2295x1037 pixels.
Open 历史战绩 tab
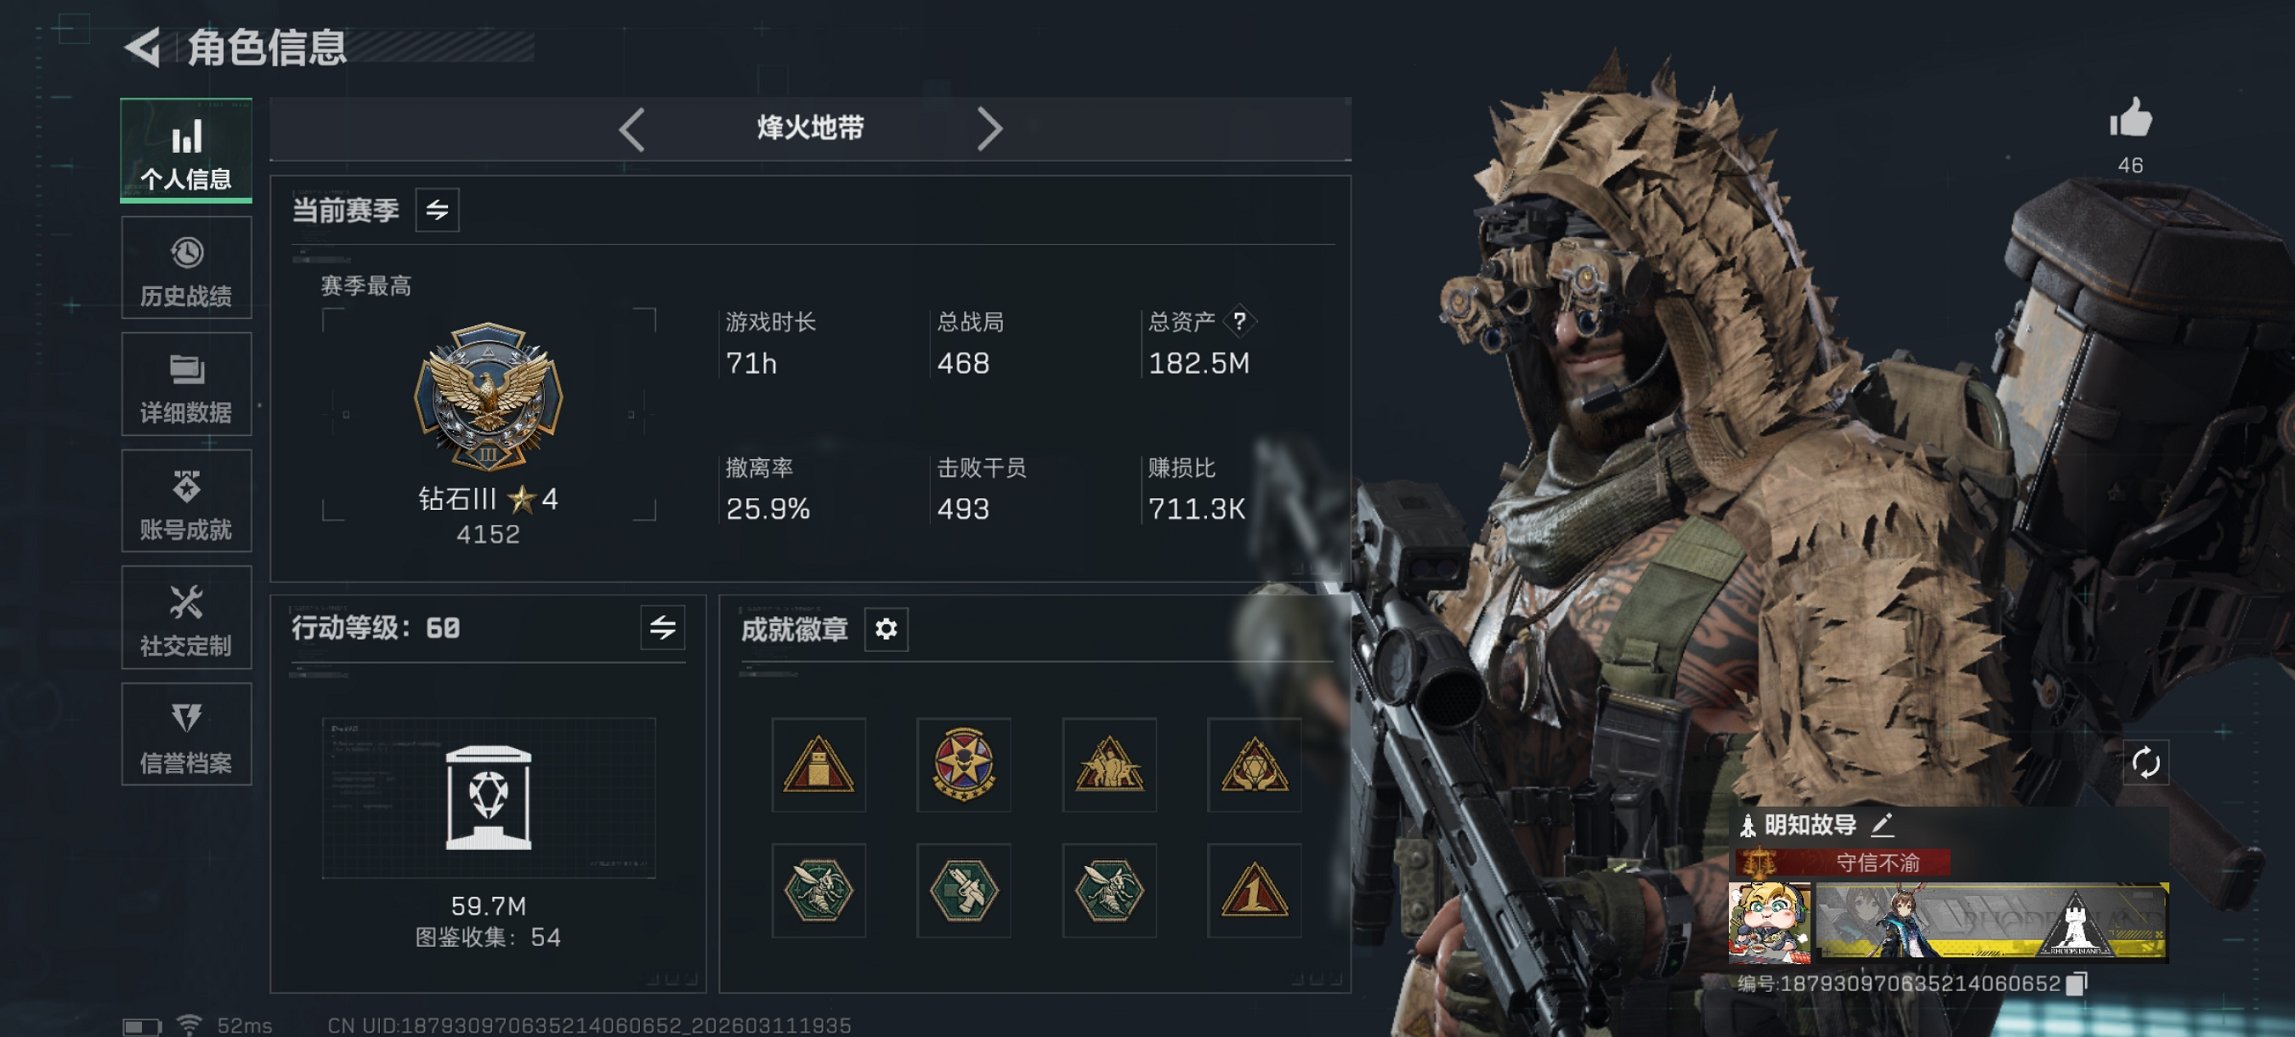tap(186, 268)
